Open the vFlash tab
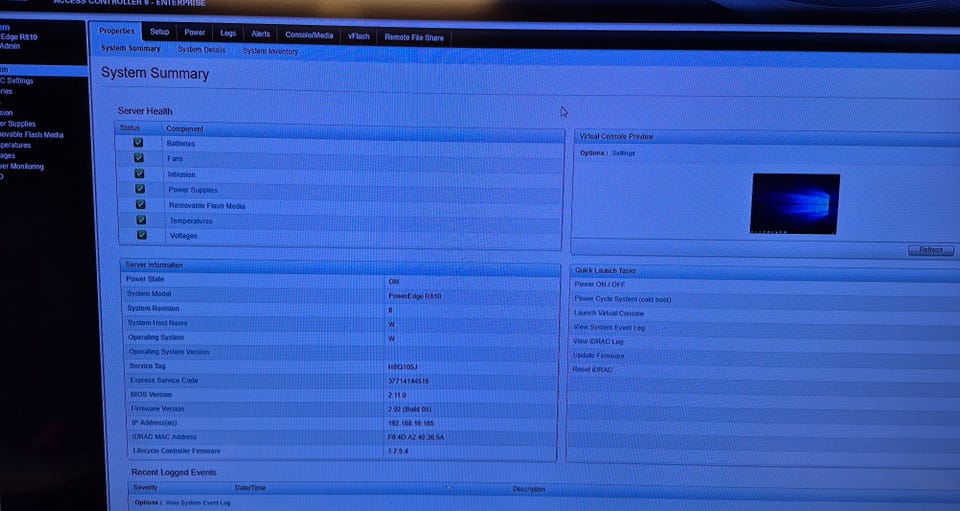The width and height of the screenshot is (960, 511). click(359, 37)
